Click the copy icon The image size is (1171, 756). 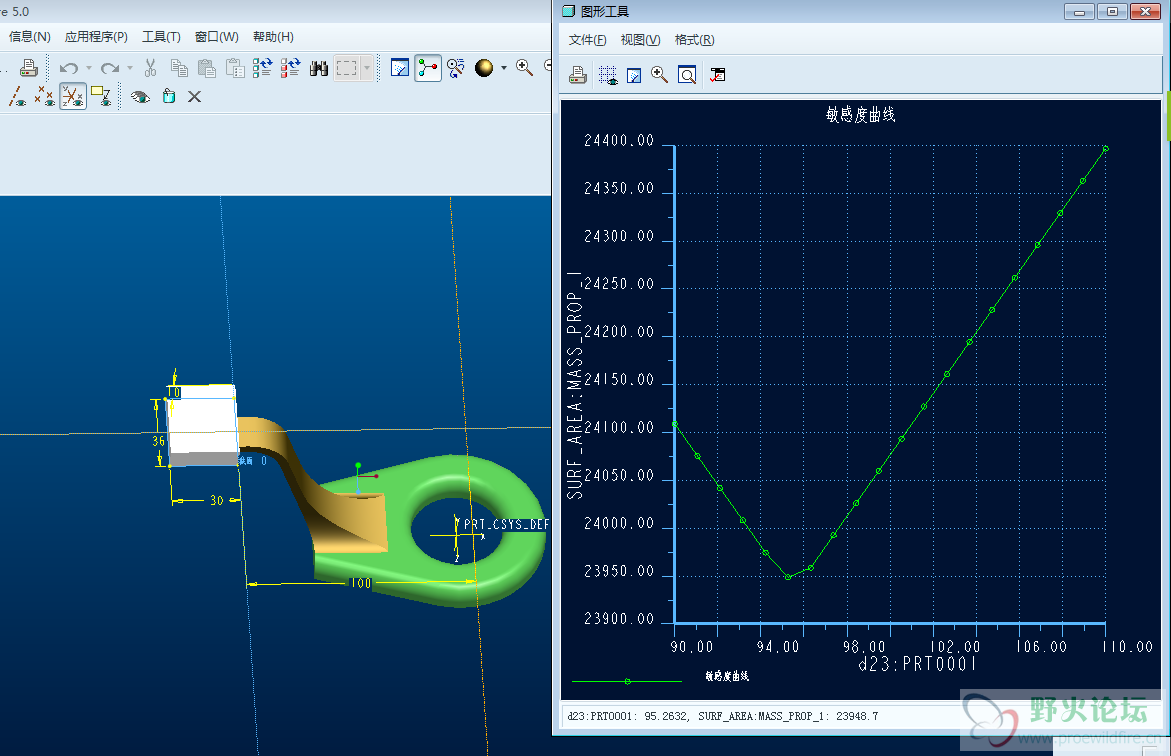click(179, 68)
